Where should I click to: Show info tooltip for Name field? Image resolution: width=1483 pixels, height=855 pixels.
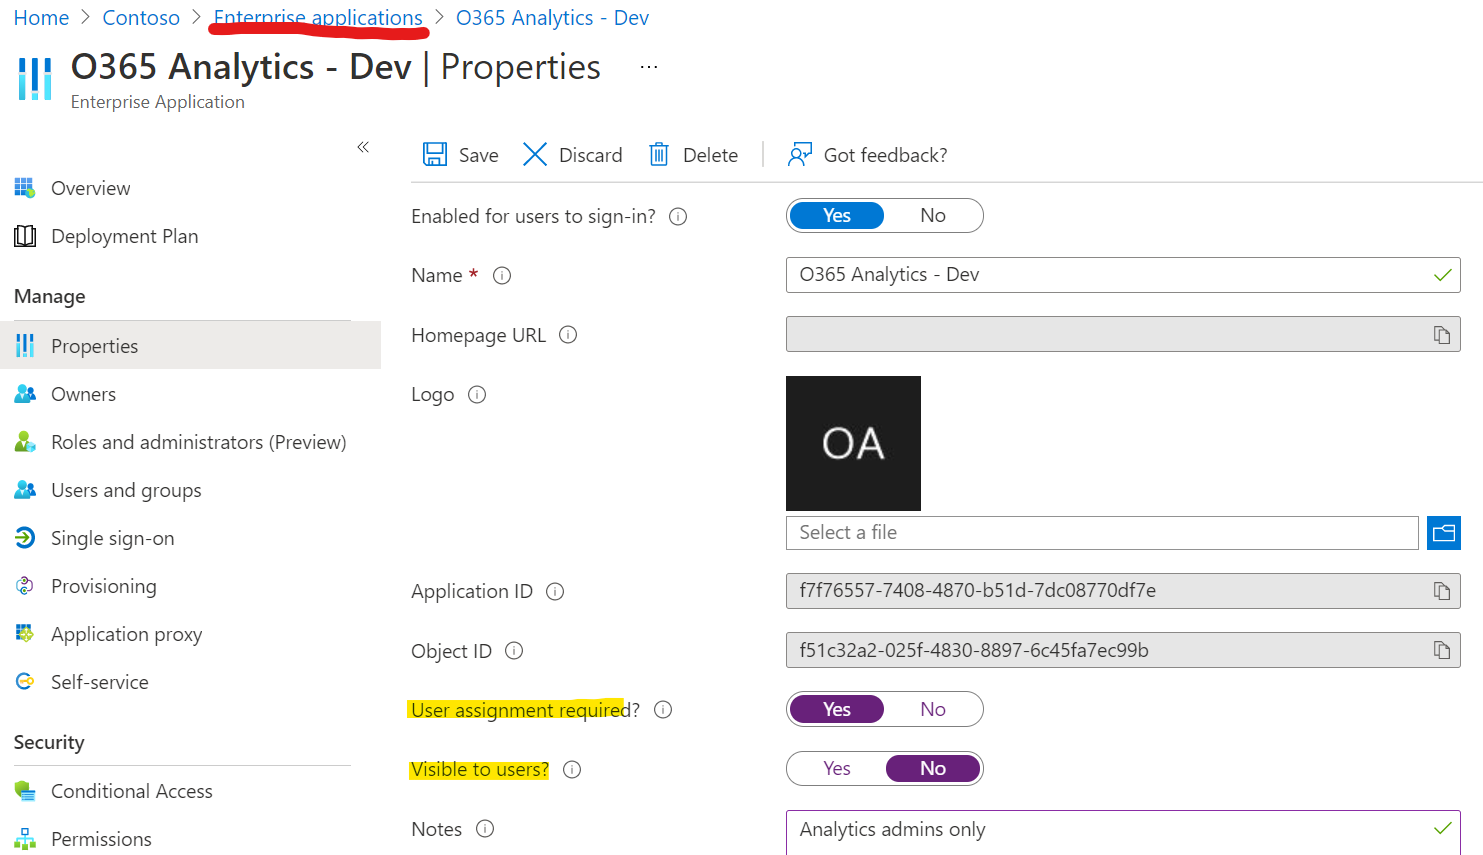[x=502, y=275]
